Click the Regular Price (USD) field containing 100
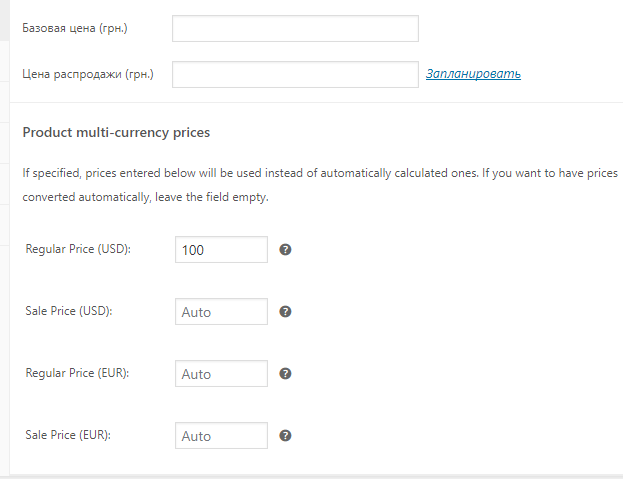Image resolution: width=623 pixels, height=479 pixels. coord(221,249)
